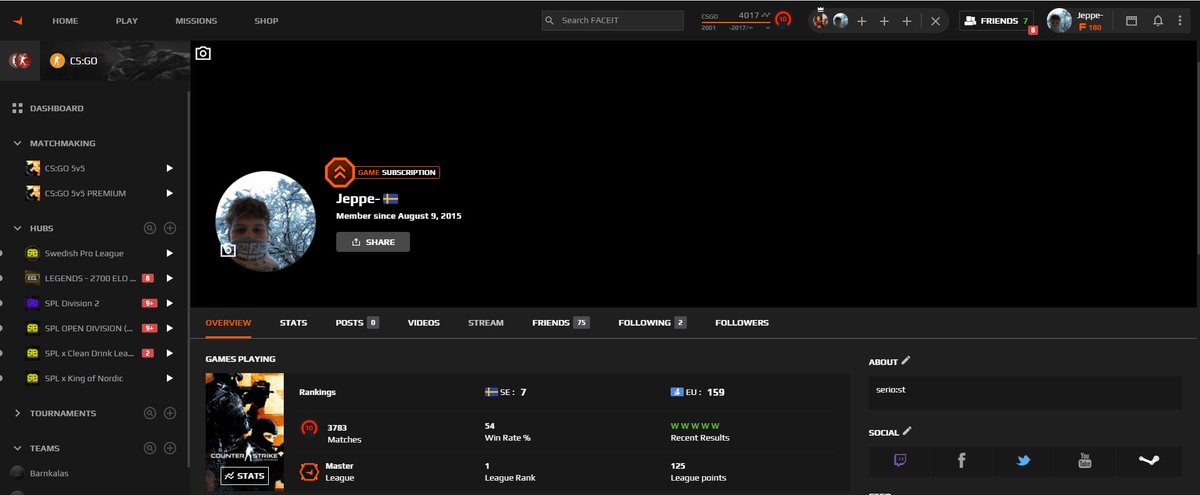Image resolution: width=1200 pixels, height=495 pixels.
Task: Click the add plus icon in TOURNAMENTS header
Action: coord(170,413)
